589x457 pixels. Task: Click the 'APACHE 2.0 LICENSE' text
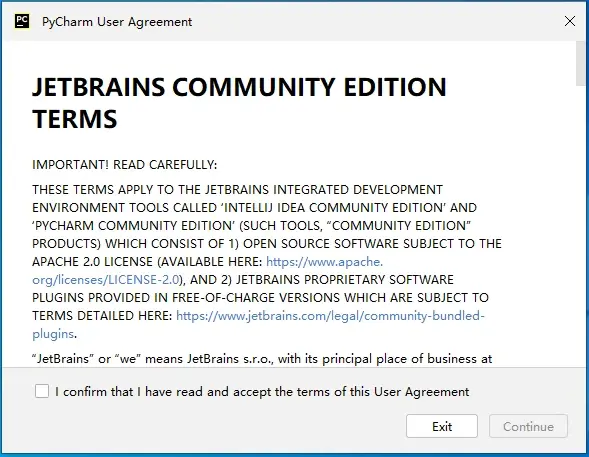[92, 262]
